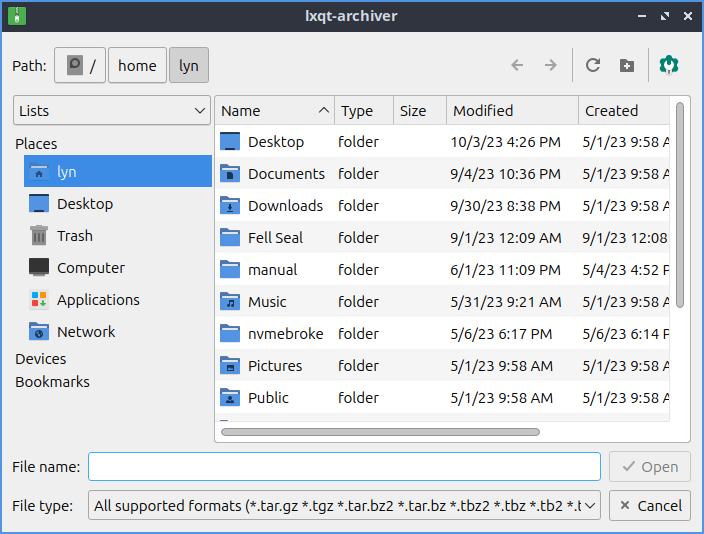Image resolution: width=704 pixels, height=534 pixels.
Task: Open Network in the Places sidebar
Action: [85, 332]
